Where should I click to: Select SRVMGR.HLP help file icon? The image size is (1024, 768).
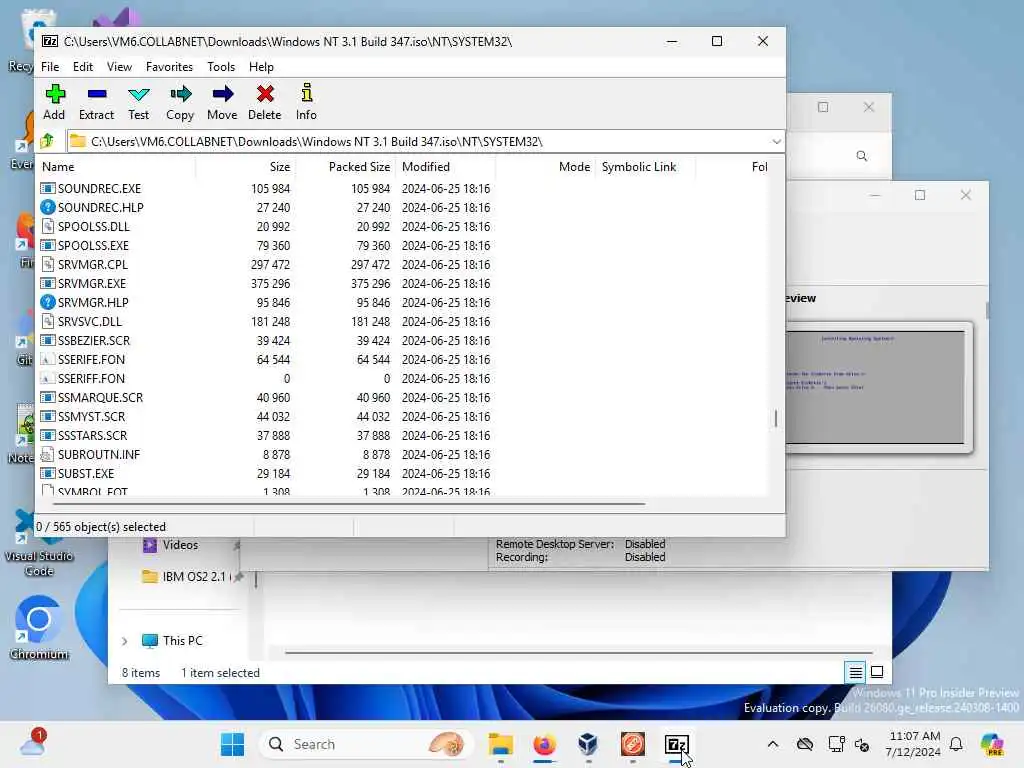tap(47, 302)
